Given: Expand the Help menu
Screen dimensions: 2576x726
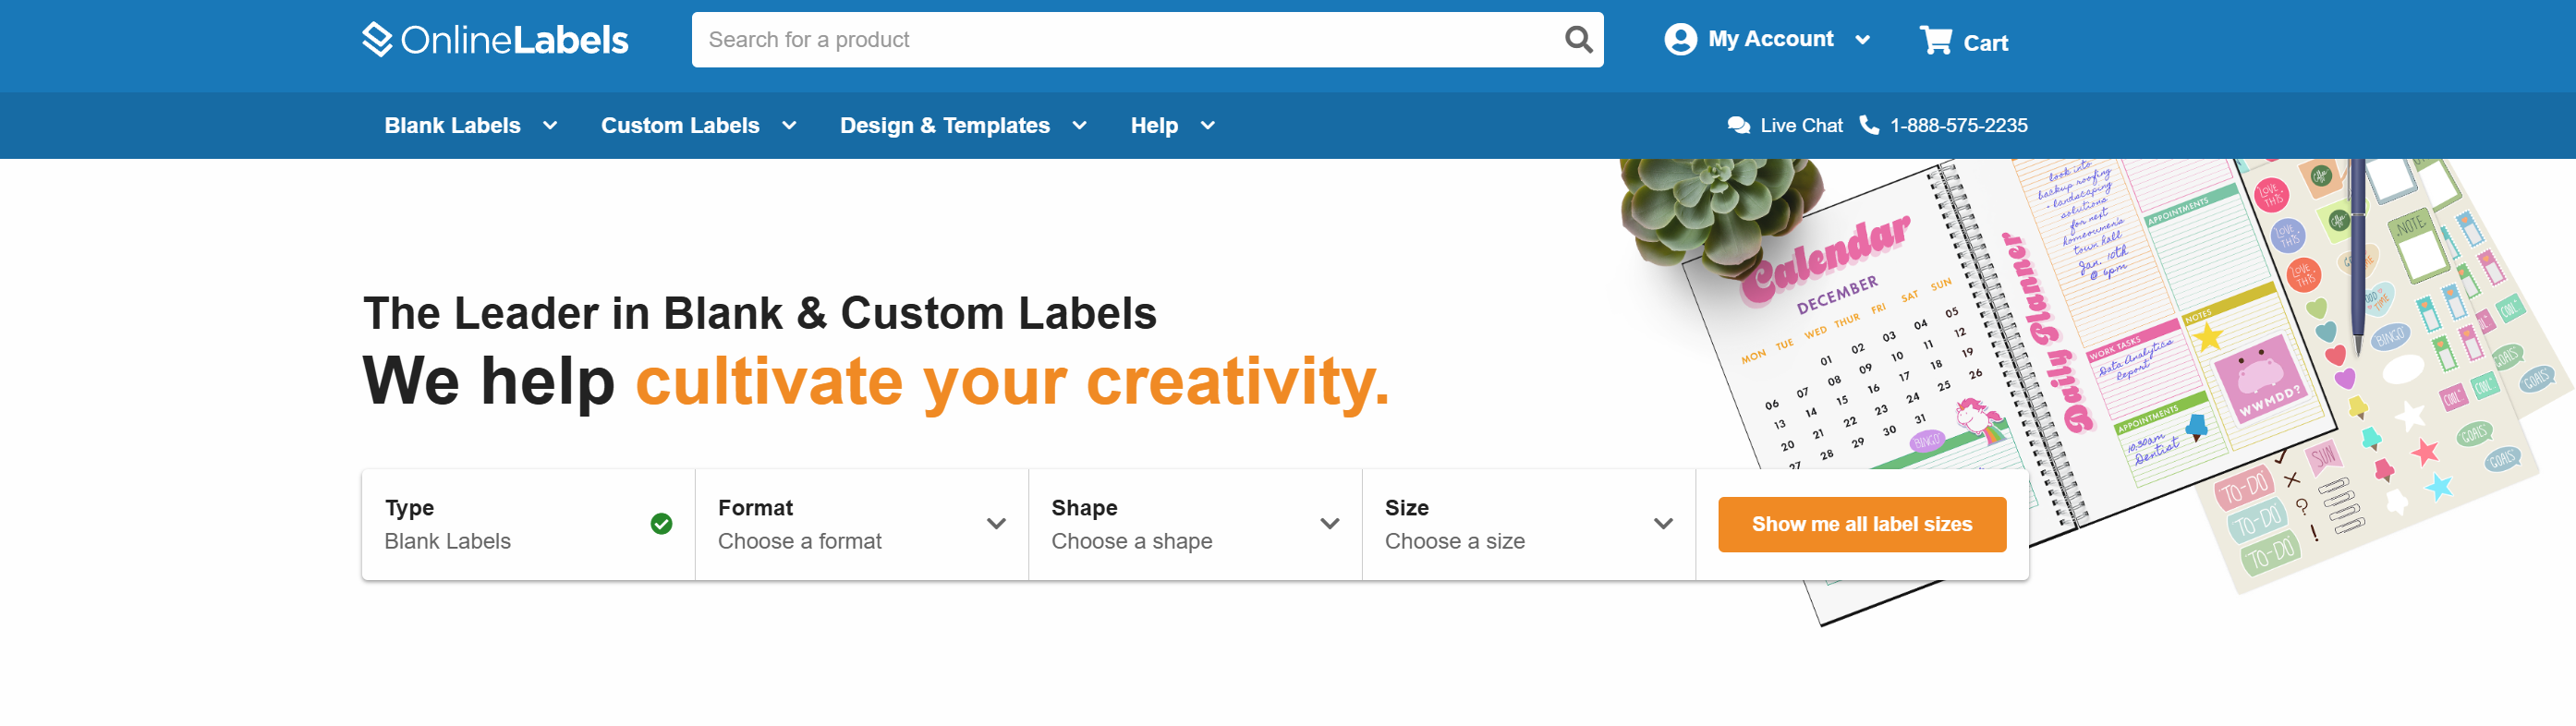Looking at the screenshot, I should [1172, 126].
